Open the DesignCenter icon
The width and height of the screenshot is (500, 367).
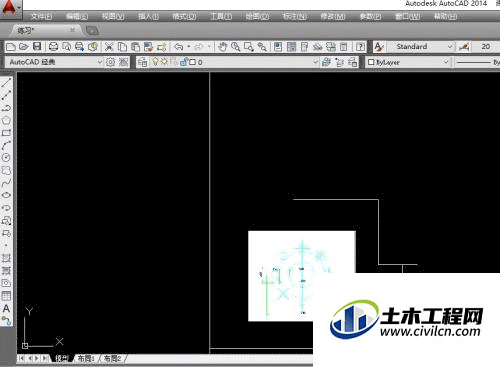pos(291,47)
